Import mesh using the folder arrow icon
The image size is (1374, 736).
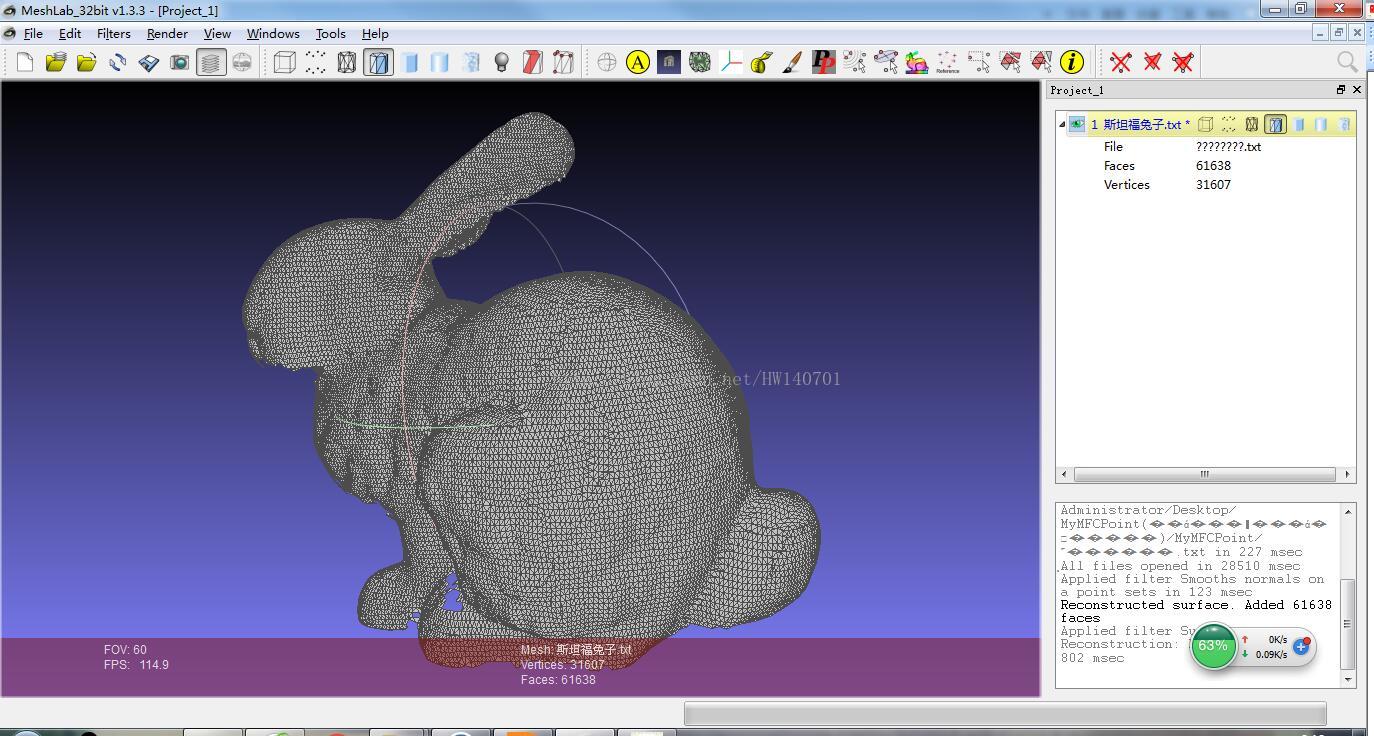coord(87,62)
